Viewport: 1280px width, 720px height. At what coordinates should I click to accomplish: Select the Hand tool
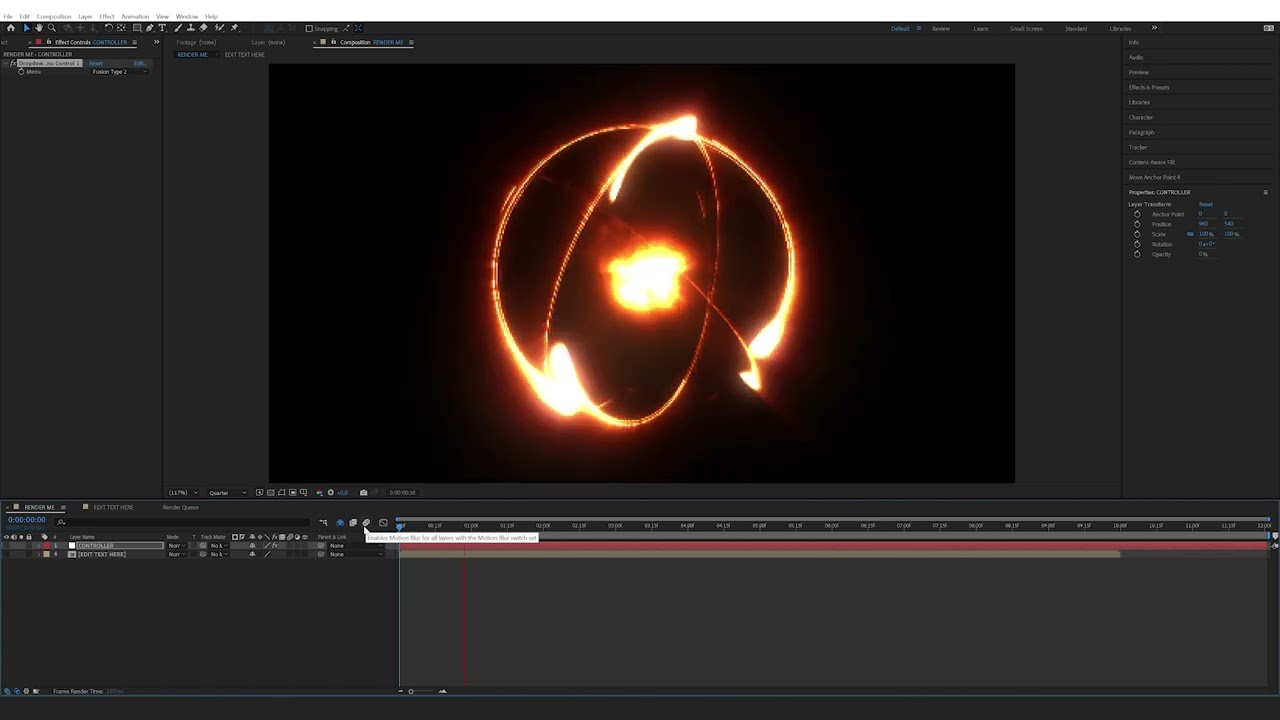pyautogui.click(x=39, y=28)
